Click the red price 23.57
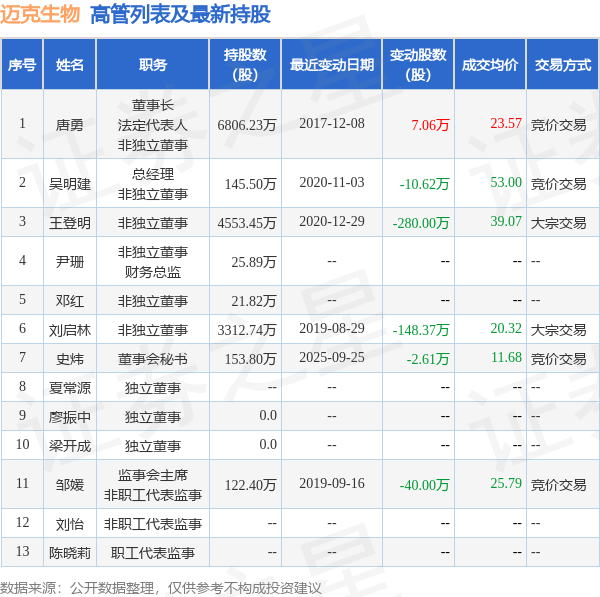600x597 pixels. (x=506, y=123)
